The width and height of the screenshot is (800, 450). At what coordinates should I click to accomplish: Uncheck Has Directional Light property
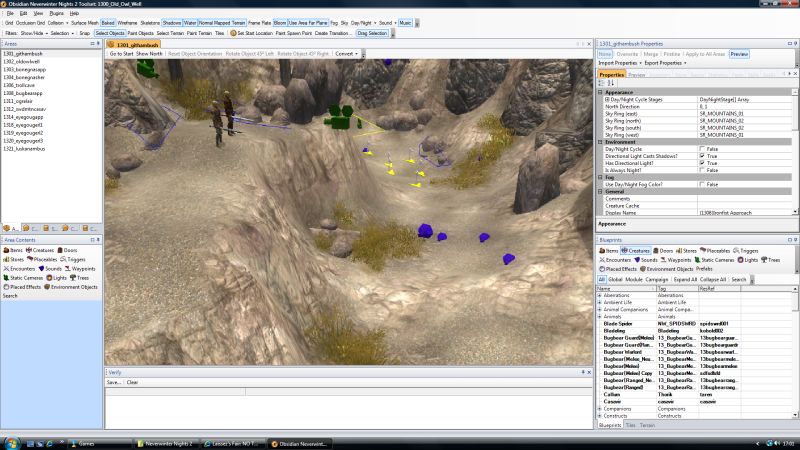coord(702,163)
